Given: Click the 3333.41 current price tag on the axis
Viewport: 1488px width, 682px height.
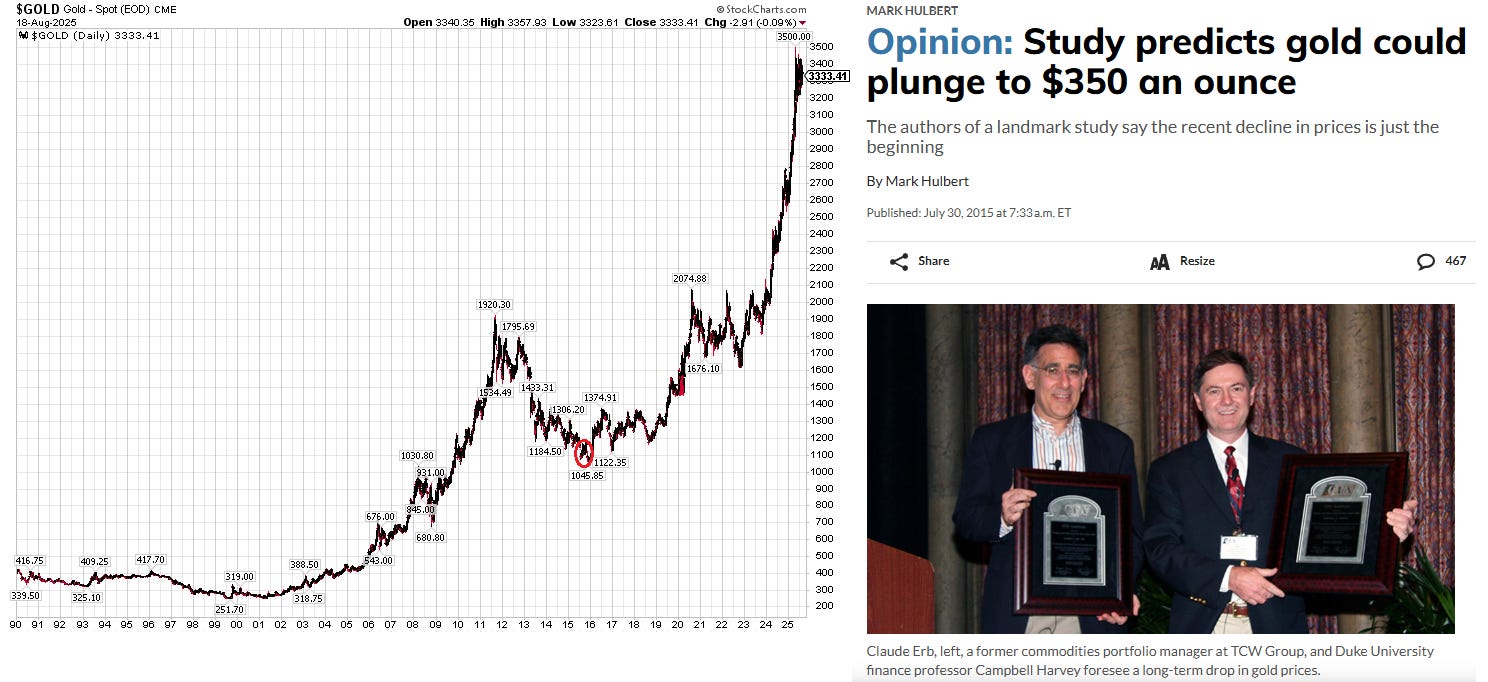Looking at the screenshot, I should click(x=828, y=76).
